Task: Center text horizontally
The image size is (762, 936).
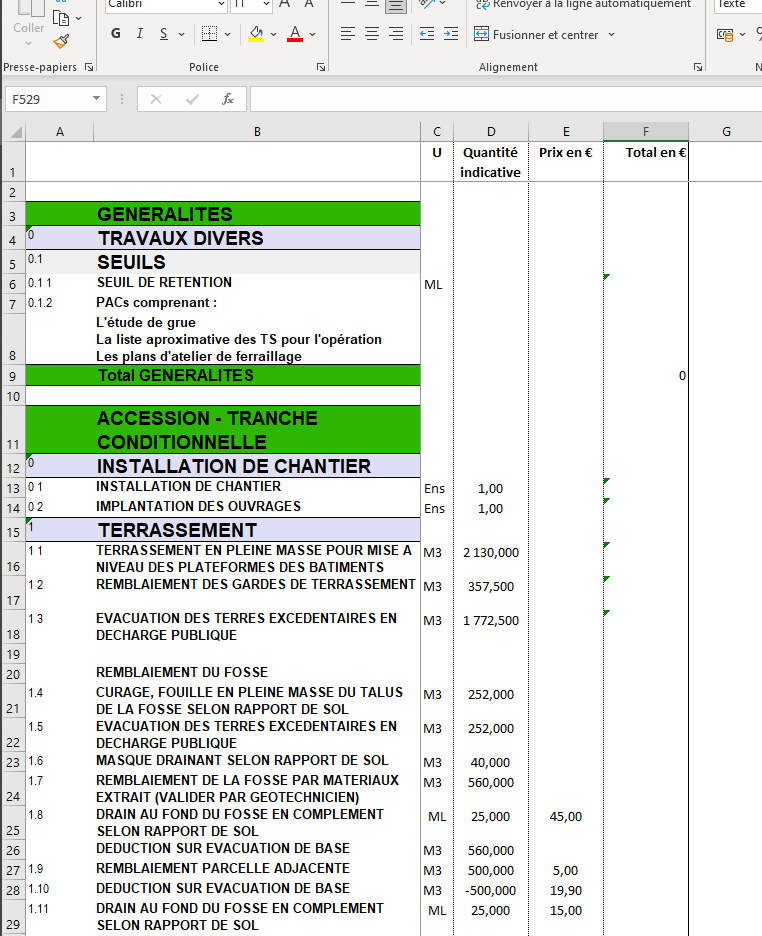Action: 372,34
